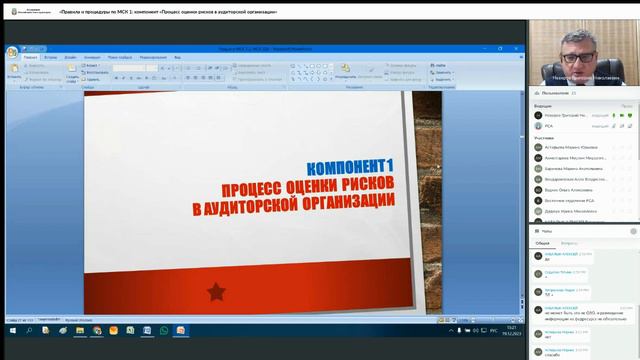Open the Font group dialog launcher
This screenshot has width=640, height=360.
coord(179,87)
